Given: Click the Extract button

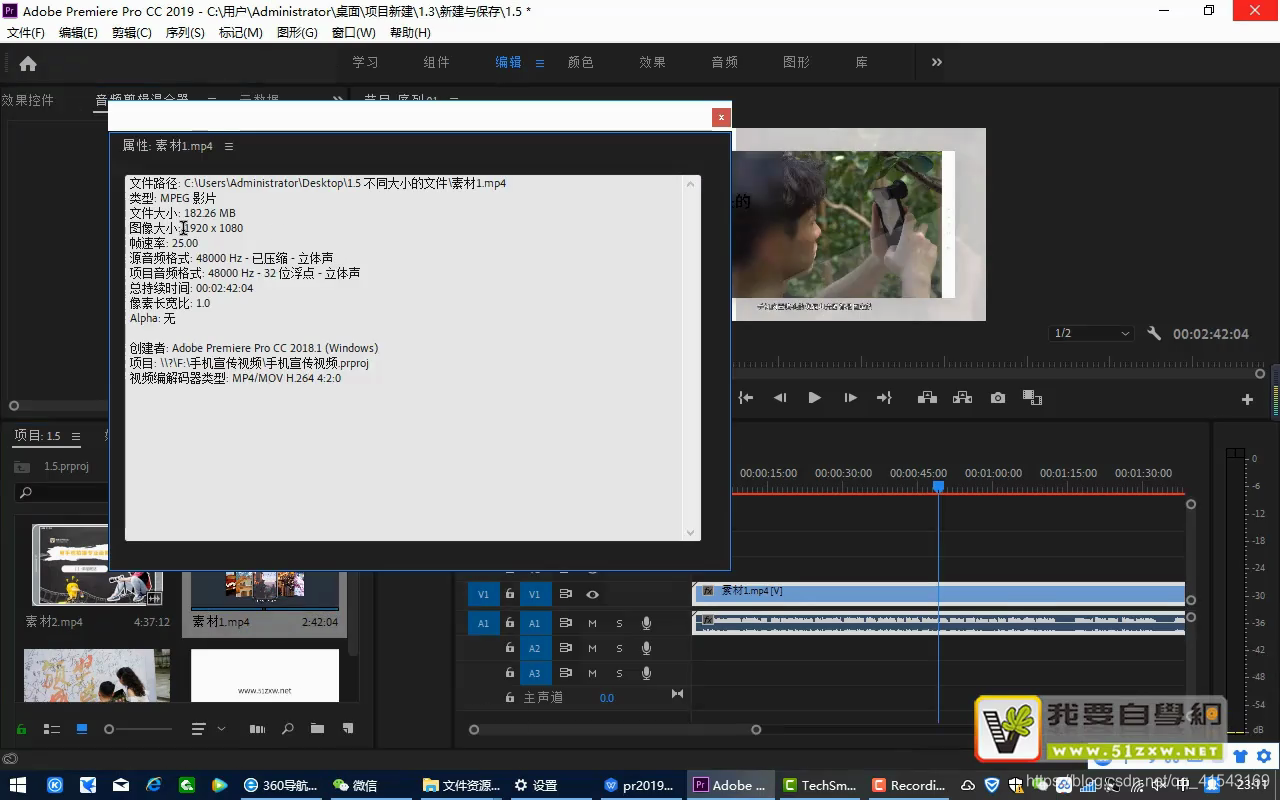Looking at the screenshot, I should click(x=962, y=398).
